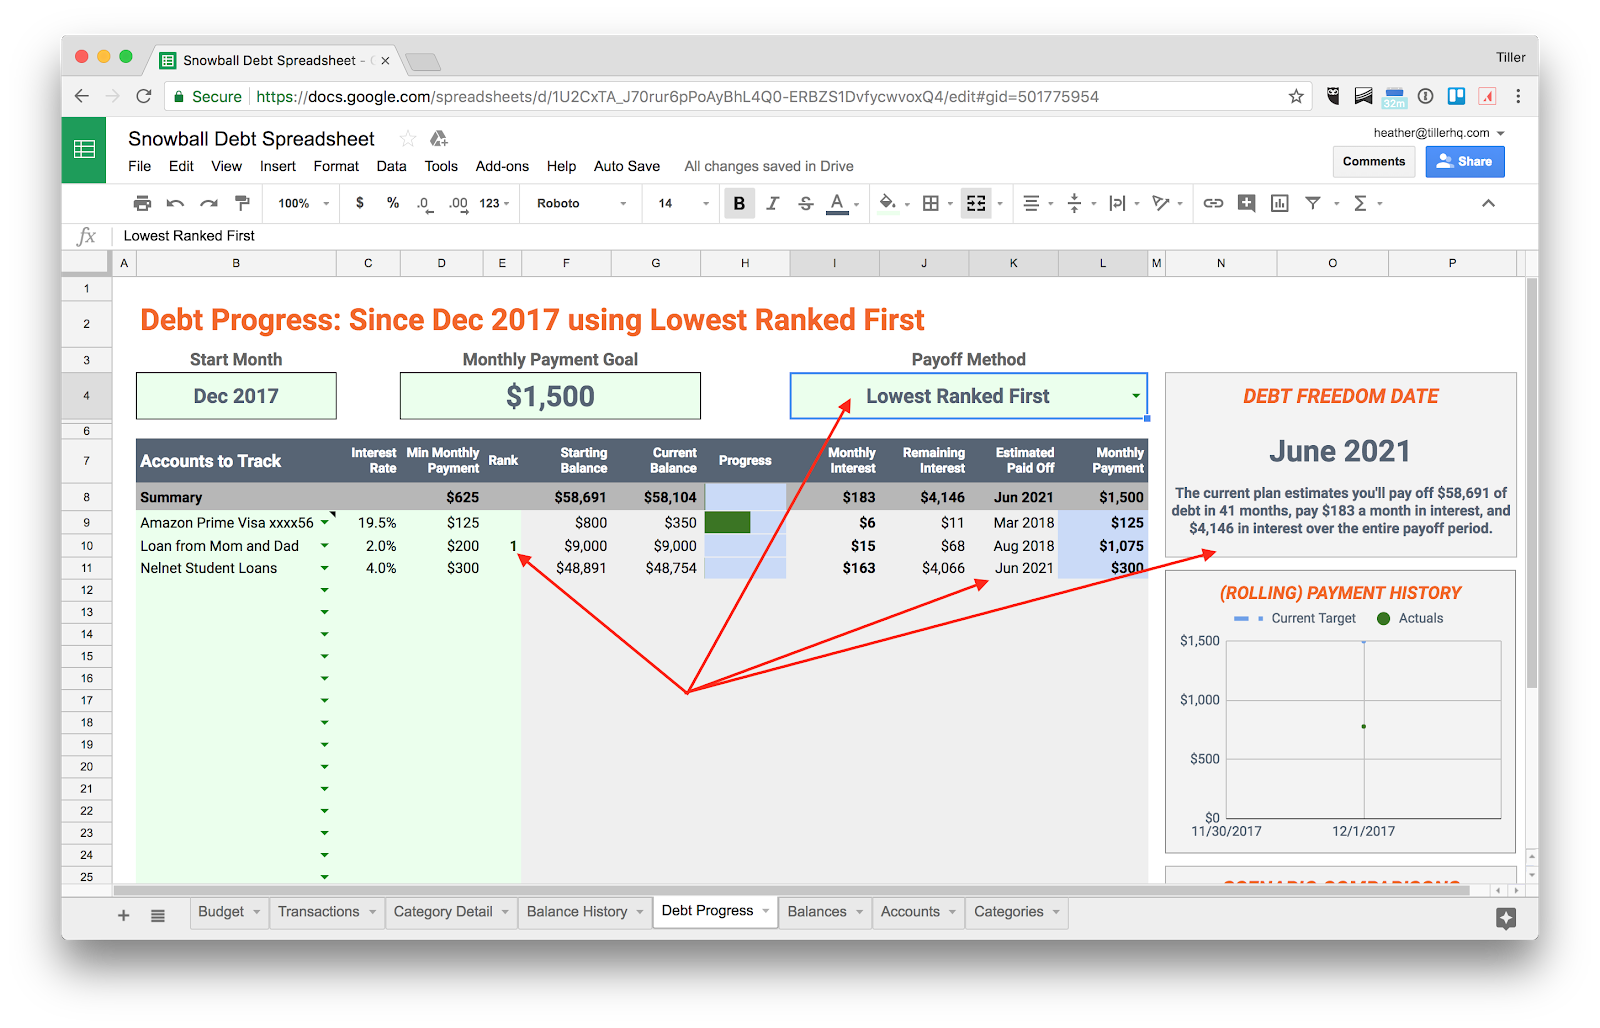This screenshot has height=1028, width=1600.
Task: Open the Format menu
Action: pyautogui.click(x=336, y=166)
